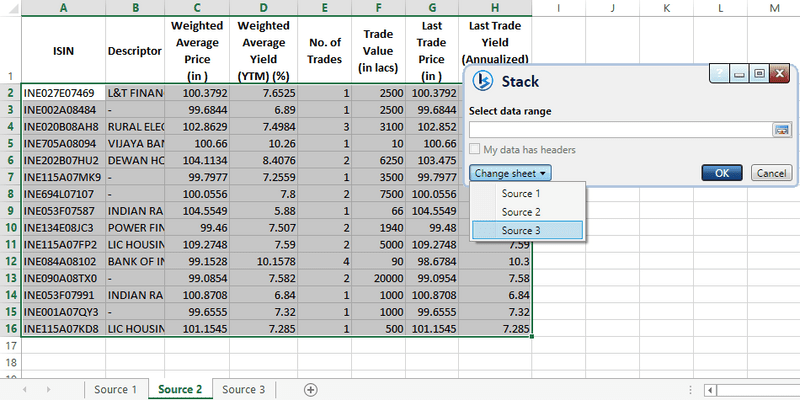Click weighted price cell 102.8629

tap(197, 127)
